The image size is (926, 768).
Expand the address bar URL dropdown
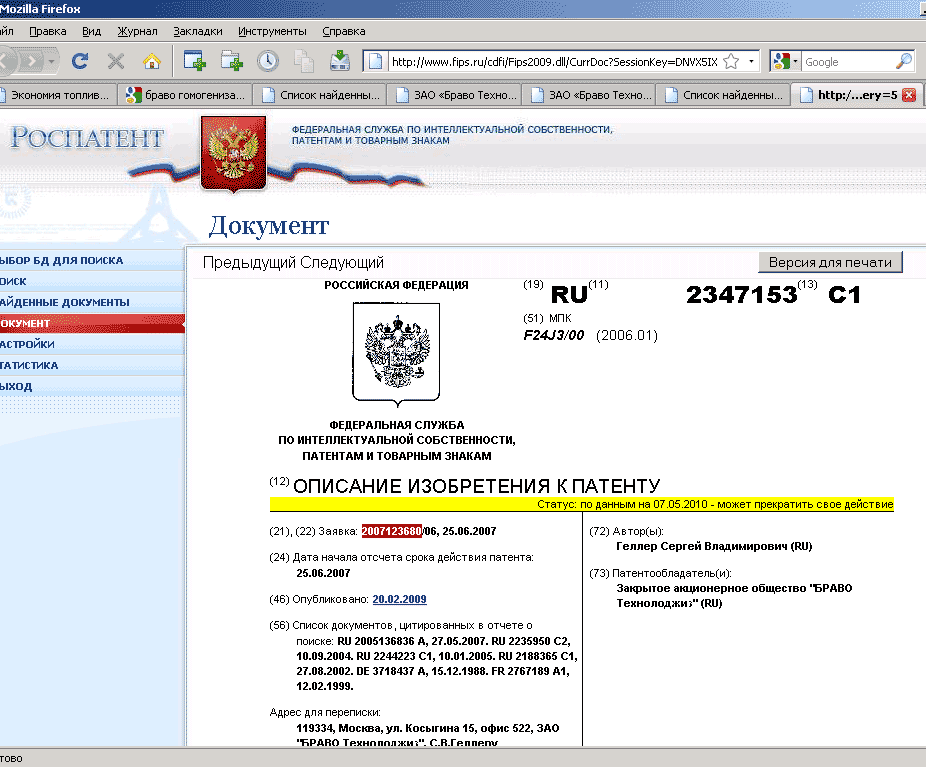[751, 61]
